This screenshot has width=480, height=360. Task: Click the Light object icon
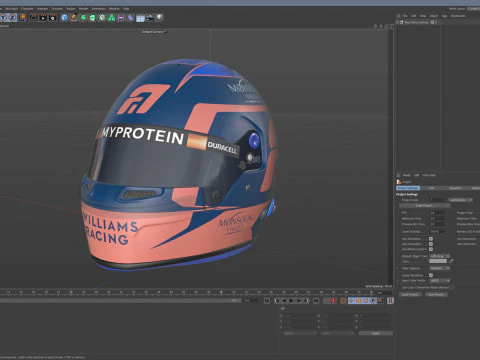tap(159, 17)
